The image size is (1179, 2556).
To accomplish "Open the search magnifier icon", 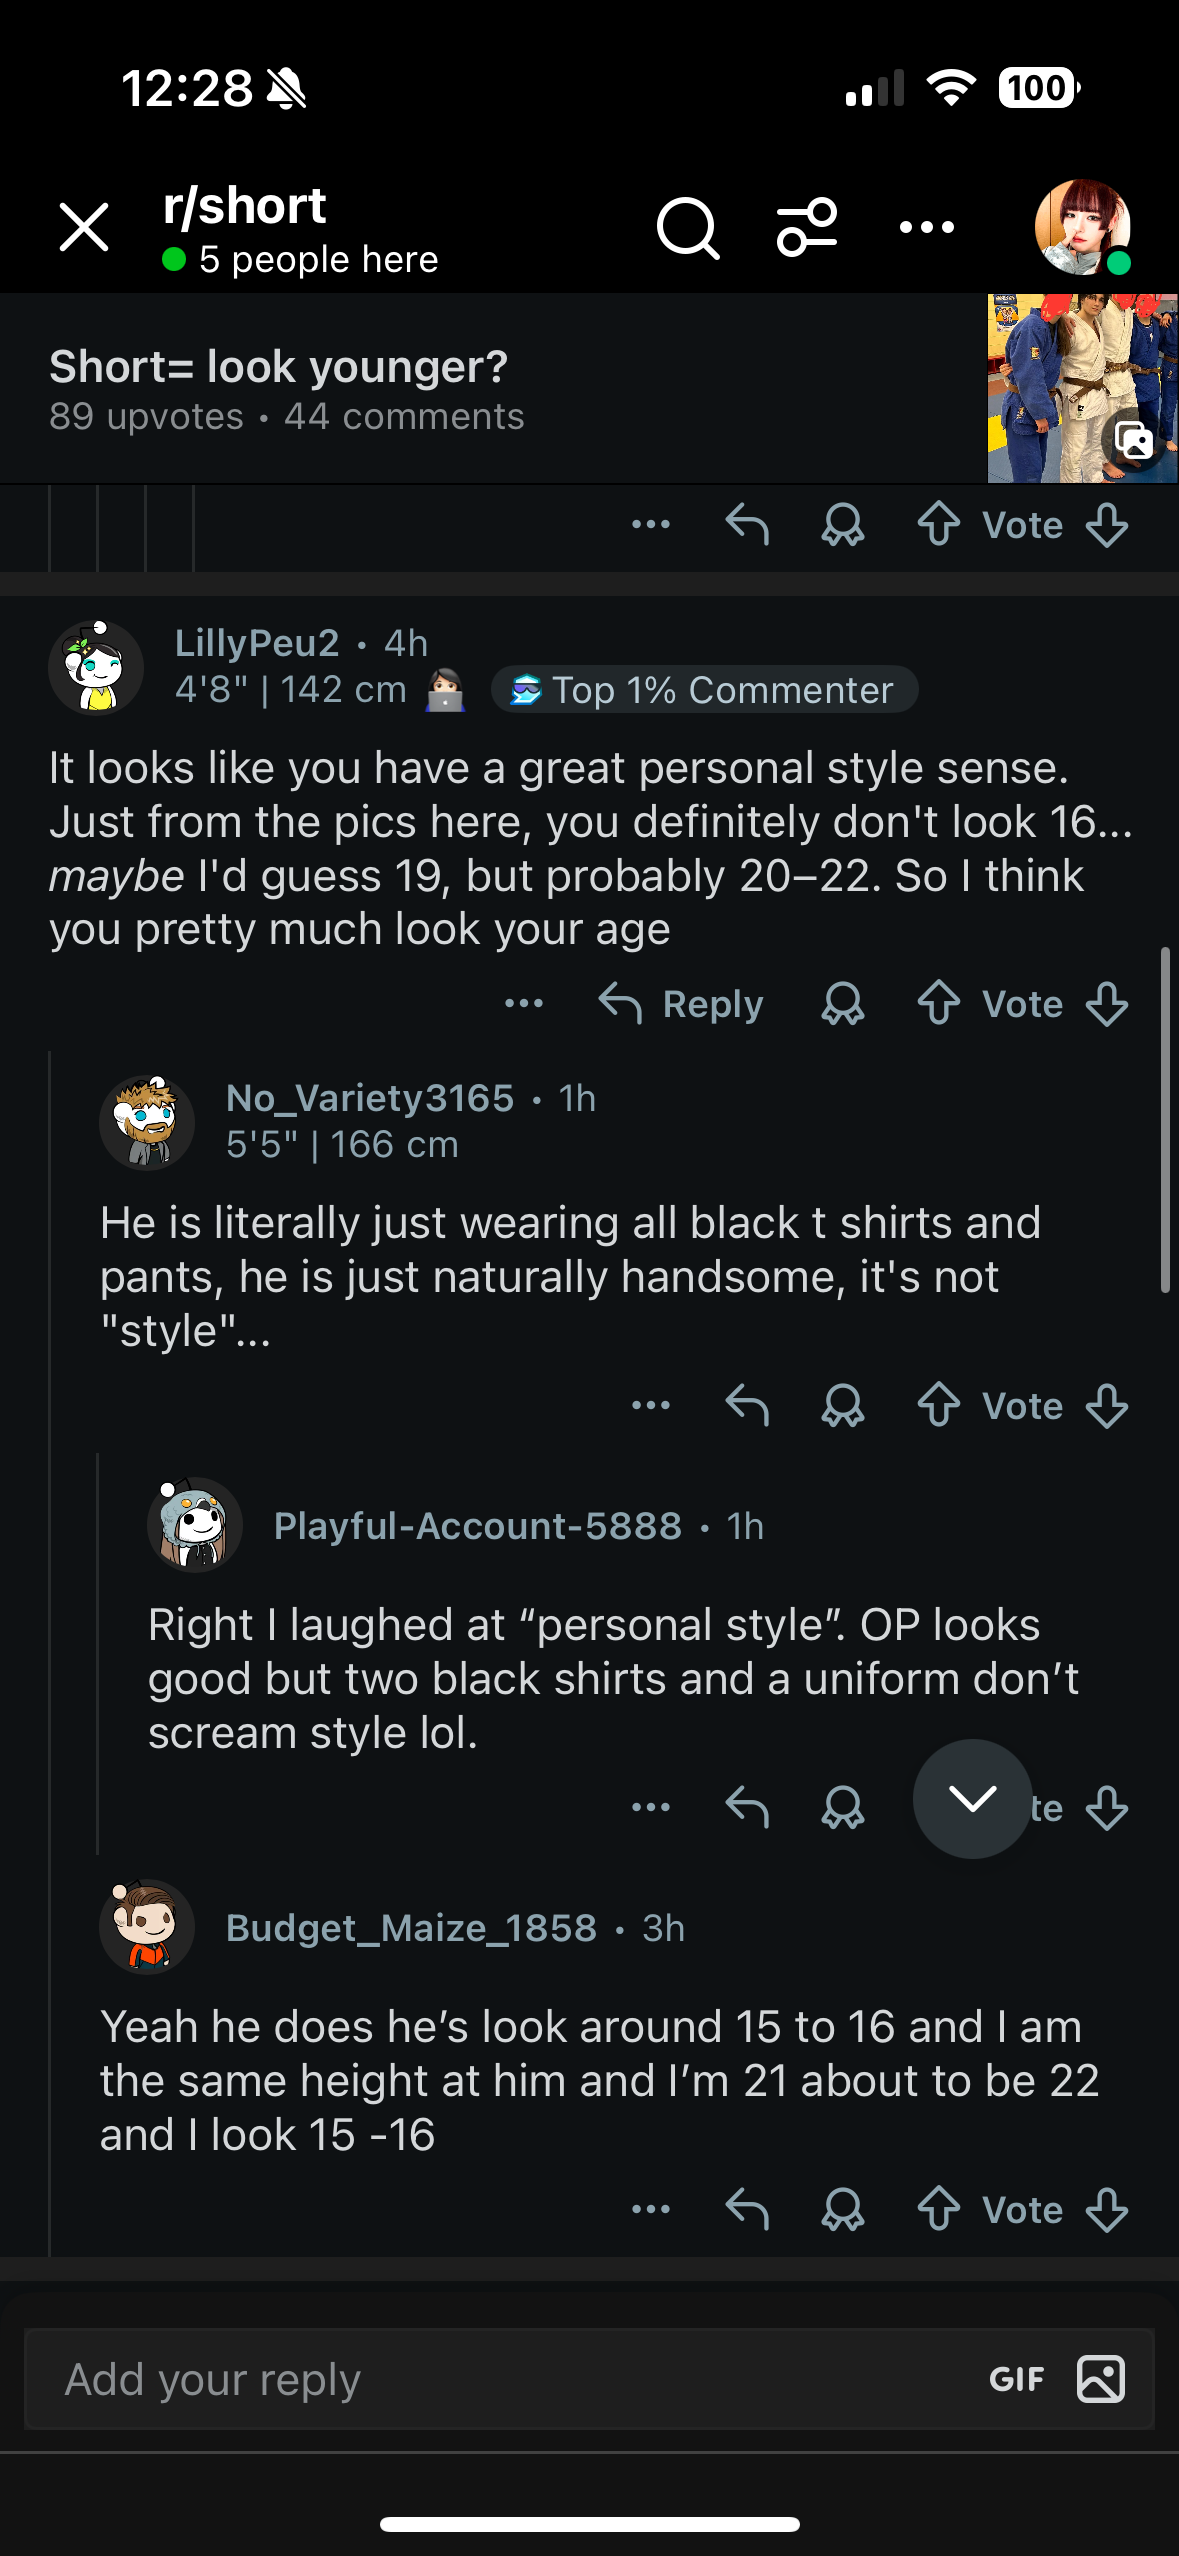I will 688,228.
